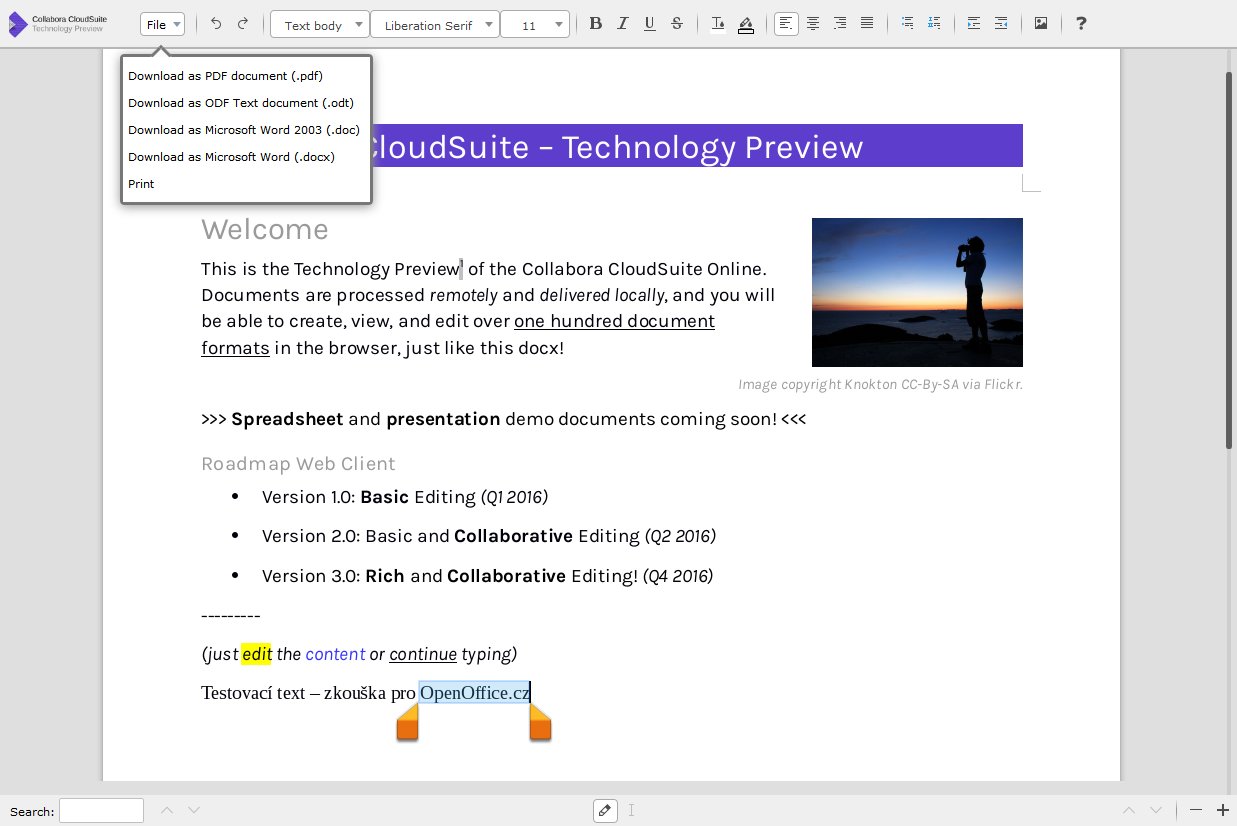Find next search result arrow
Viewport: 1237px width, 826px height.
click(194, 810)
